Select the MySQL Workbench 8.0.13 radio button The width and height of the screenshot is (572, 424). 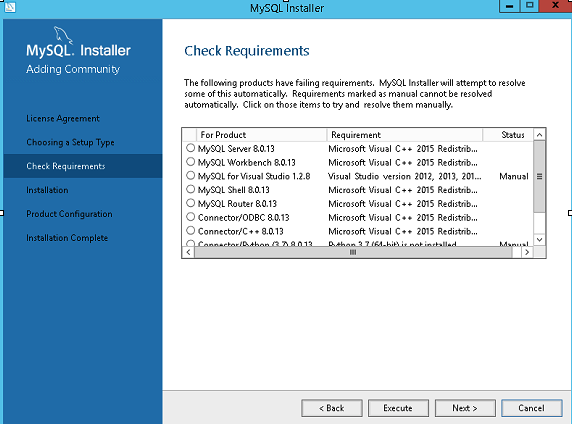[x=190, y=162]
